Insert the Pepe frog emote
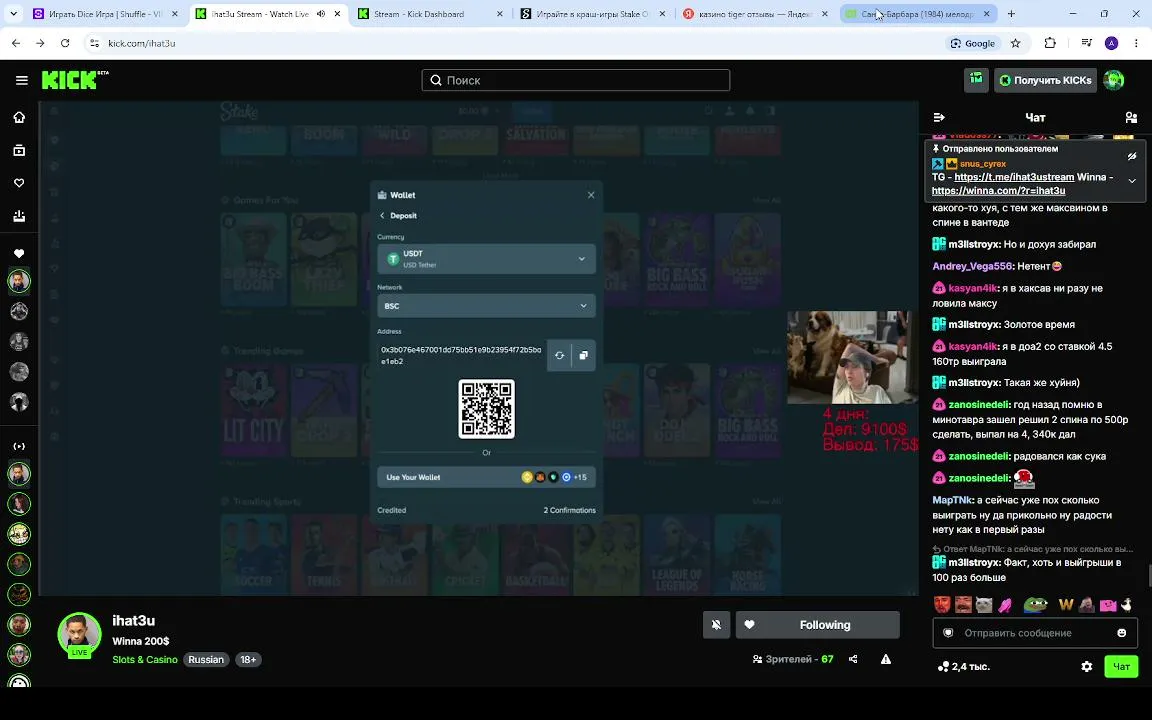 pos(1035,605)
